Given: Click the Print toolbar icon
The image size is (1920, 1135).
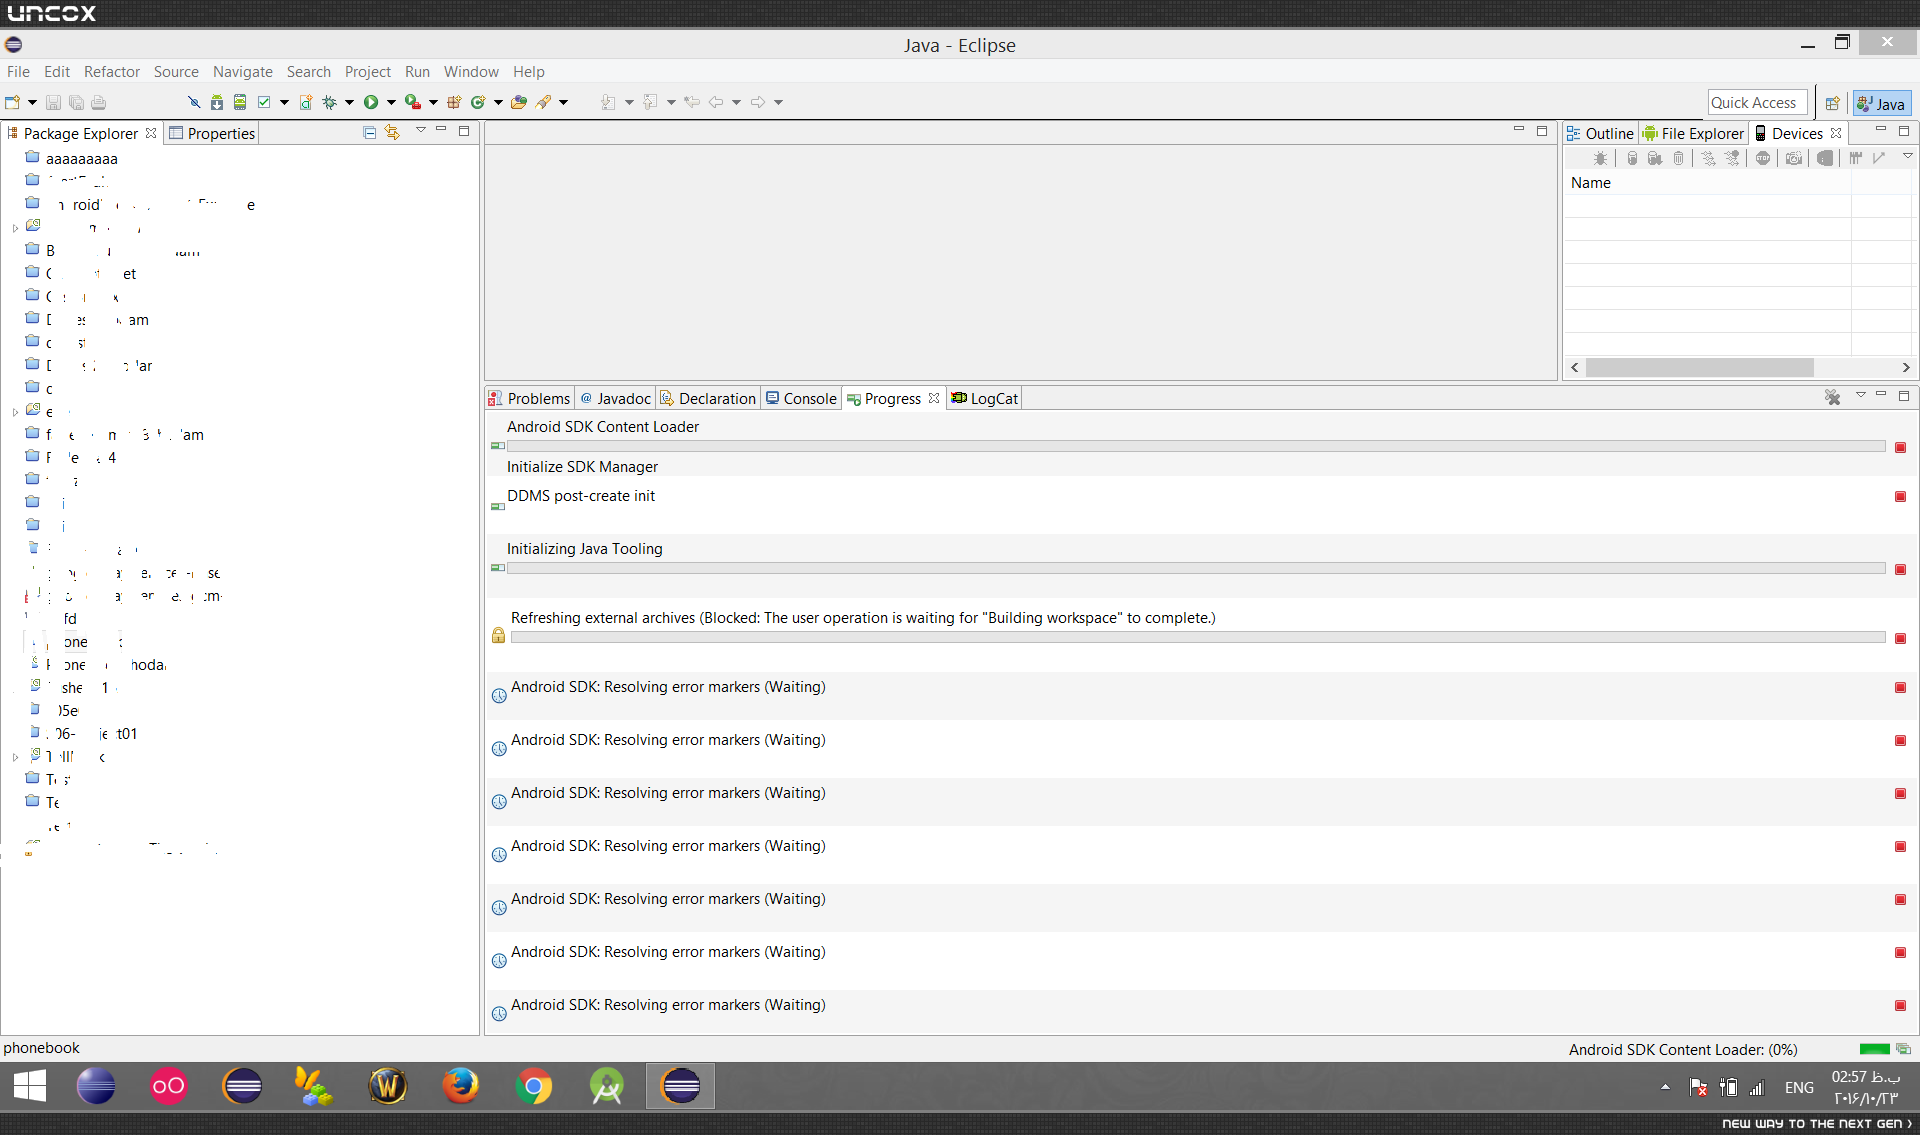Looking at the screenshot, I should (x=98, y=102).
